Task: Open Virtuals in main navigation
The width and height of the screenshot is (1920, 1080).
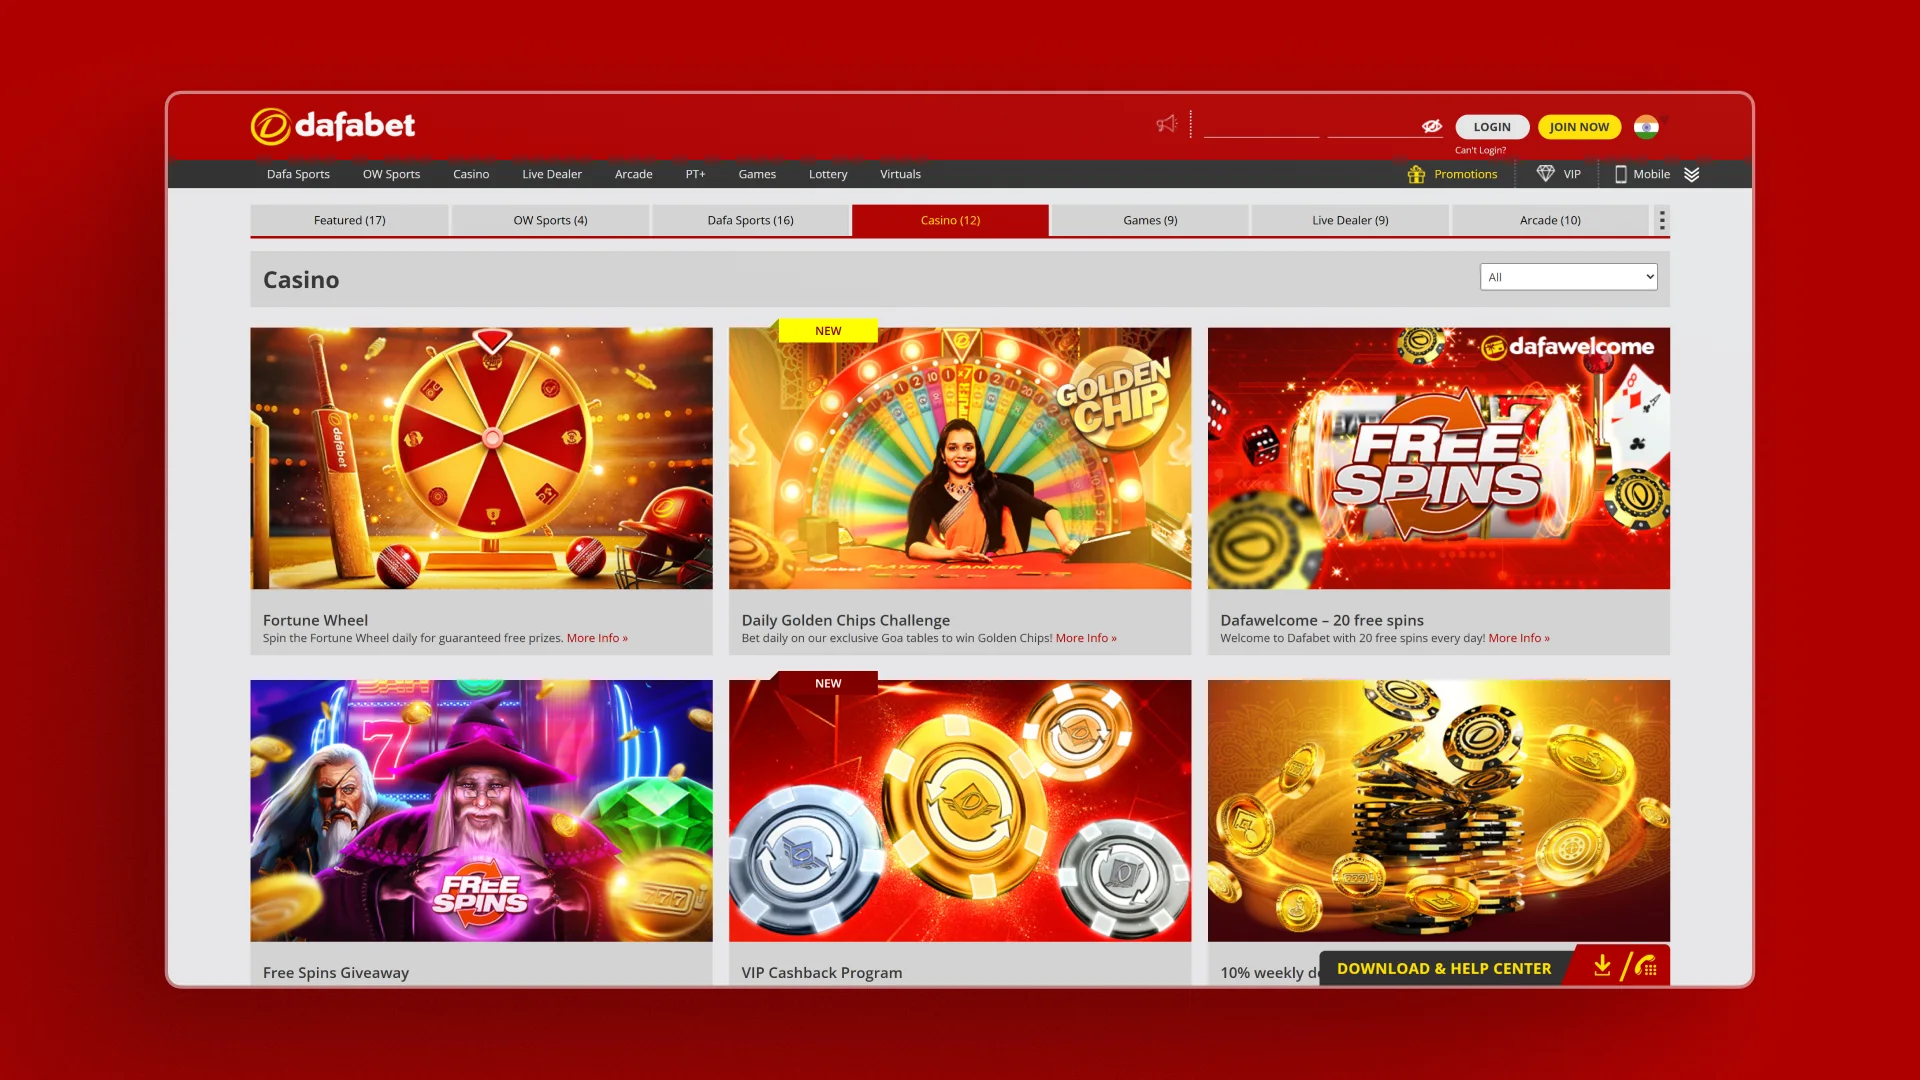Action: (900, 174)
